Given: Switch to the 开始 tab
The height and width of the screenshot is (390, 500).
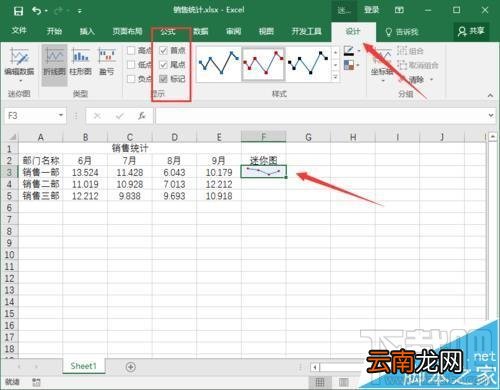Looking at the screenshot, I should pyautogui.click(x=54, y=31).
